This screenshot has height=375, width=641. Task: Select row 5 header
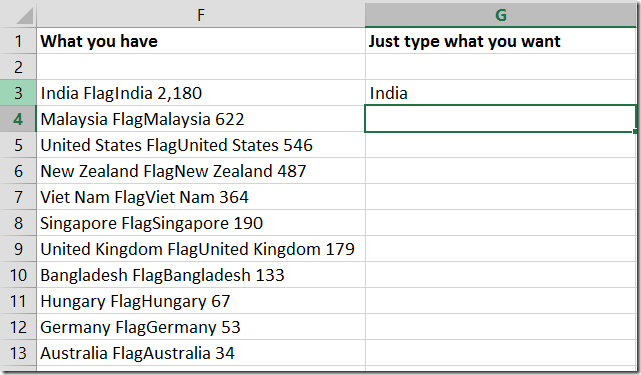point(18,145)
